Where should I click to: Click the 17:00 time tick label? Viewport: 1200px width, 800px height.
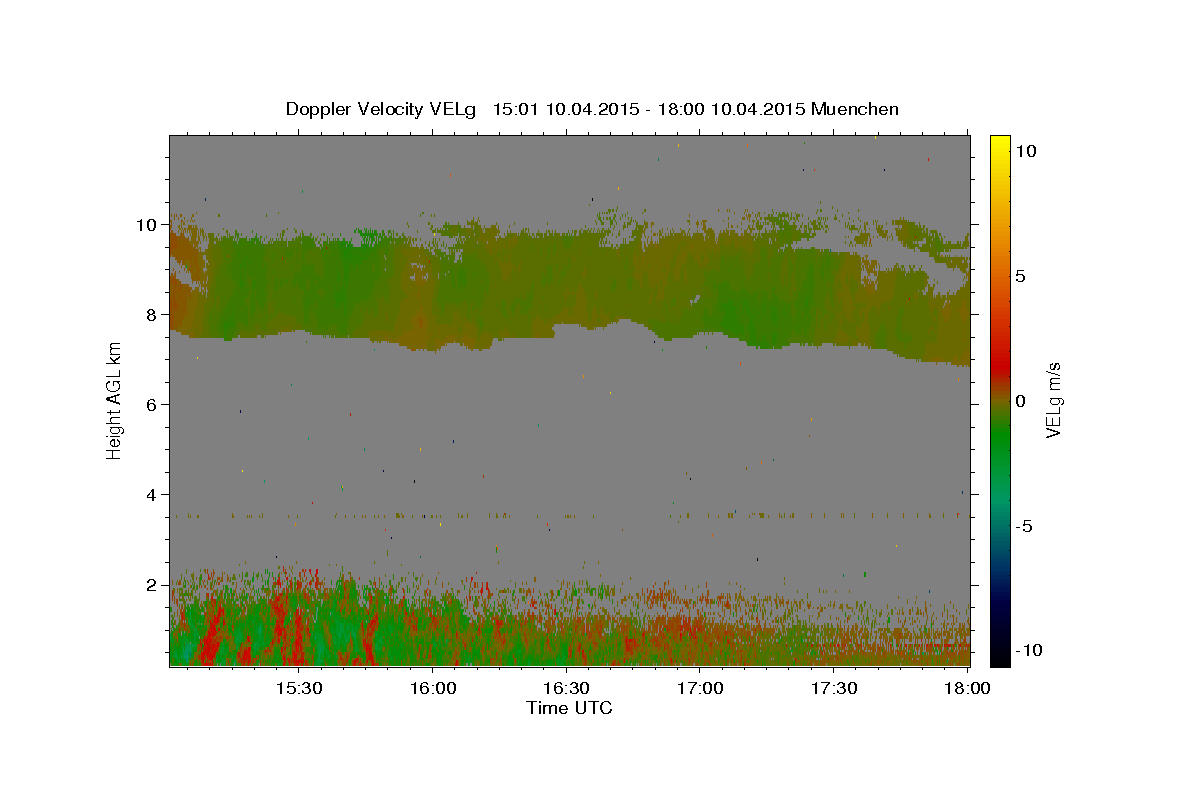700,688
